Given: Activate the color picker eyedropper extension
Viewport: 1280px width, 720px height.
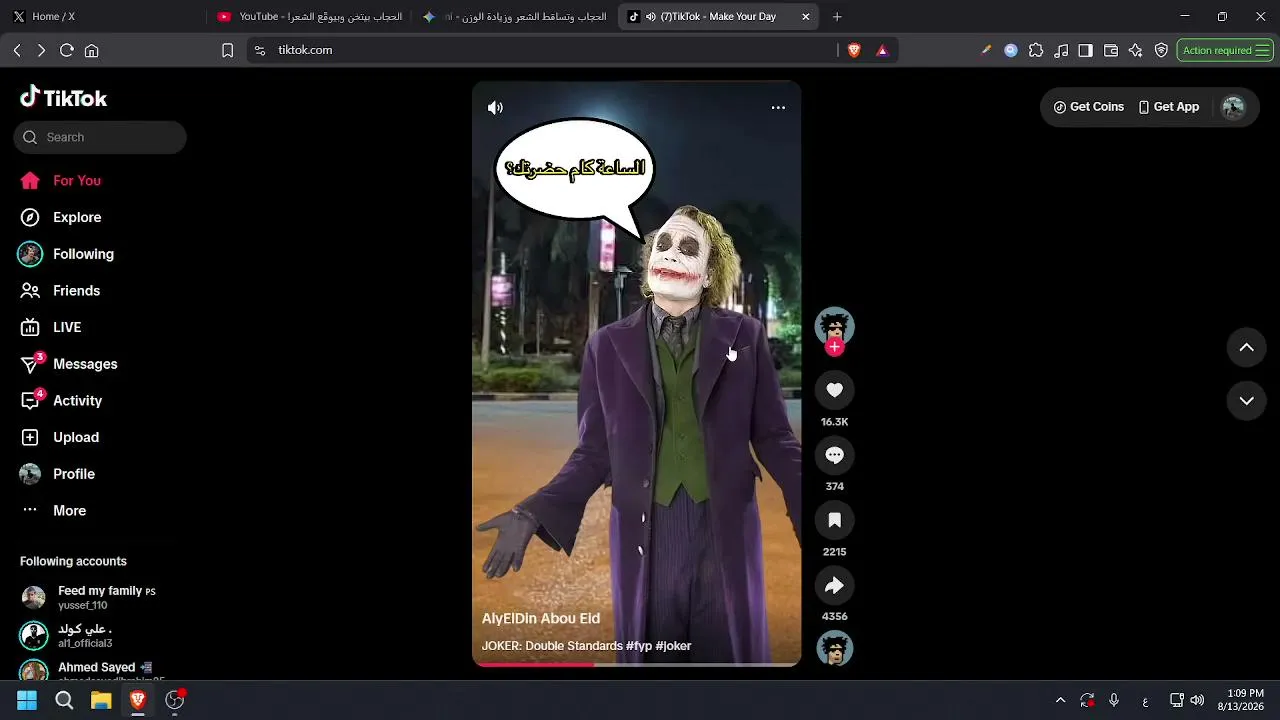Looking at the screenshot, I should [x=986, y=50].
